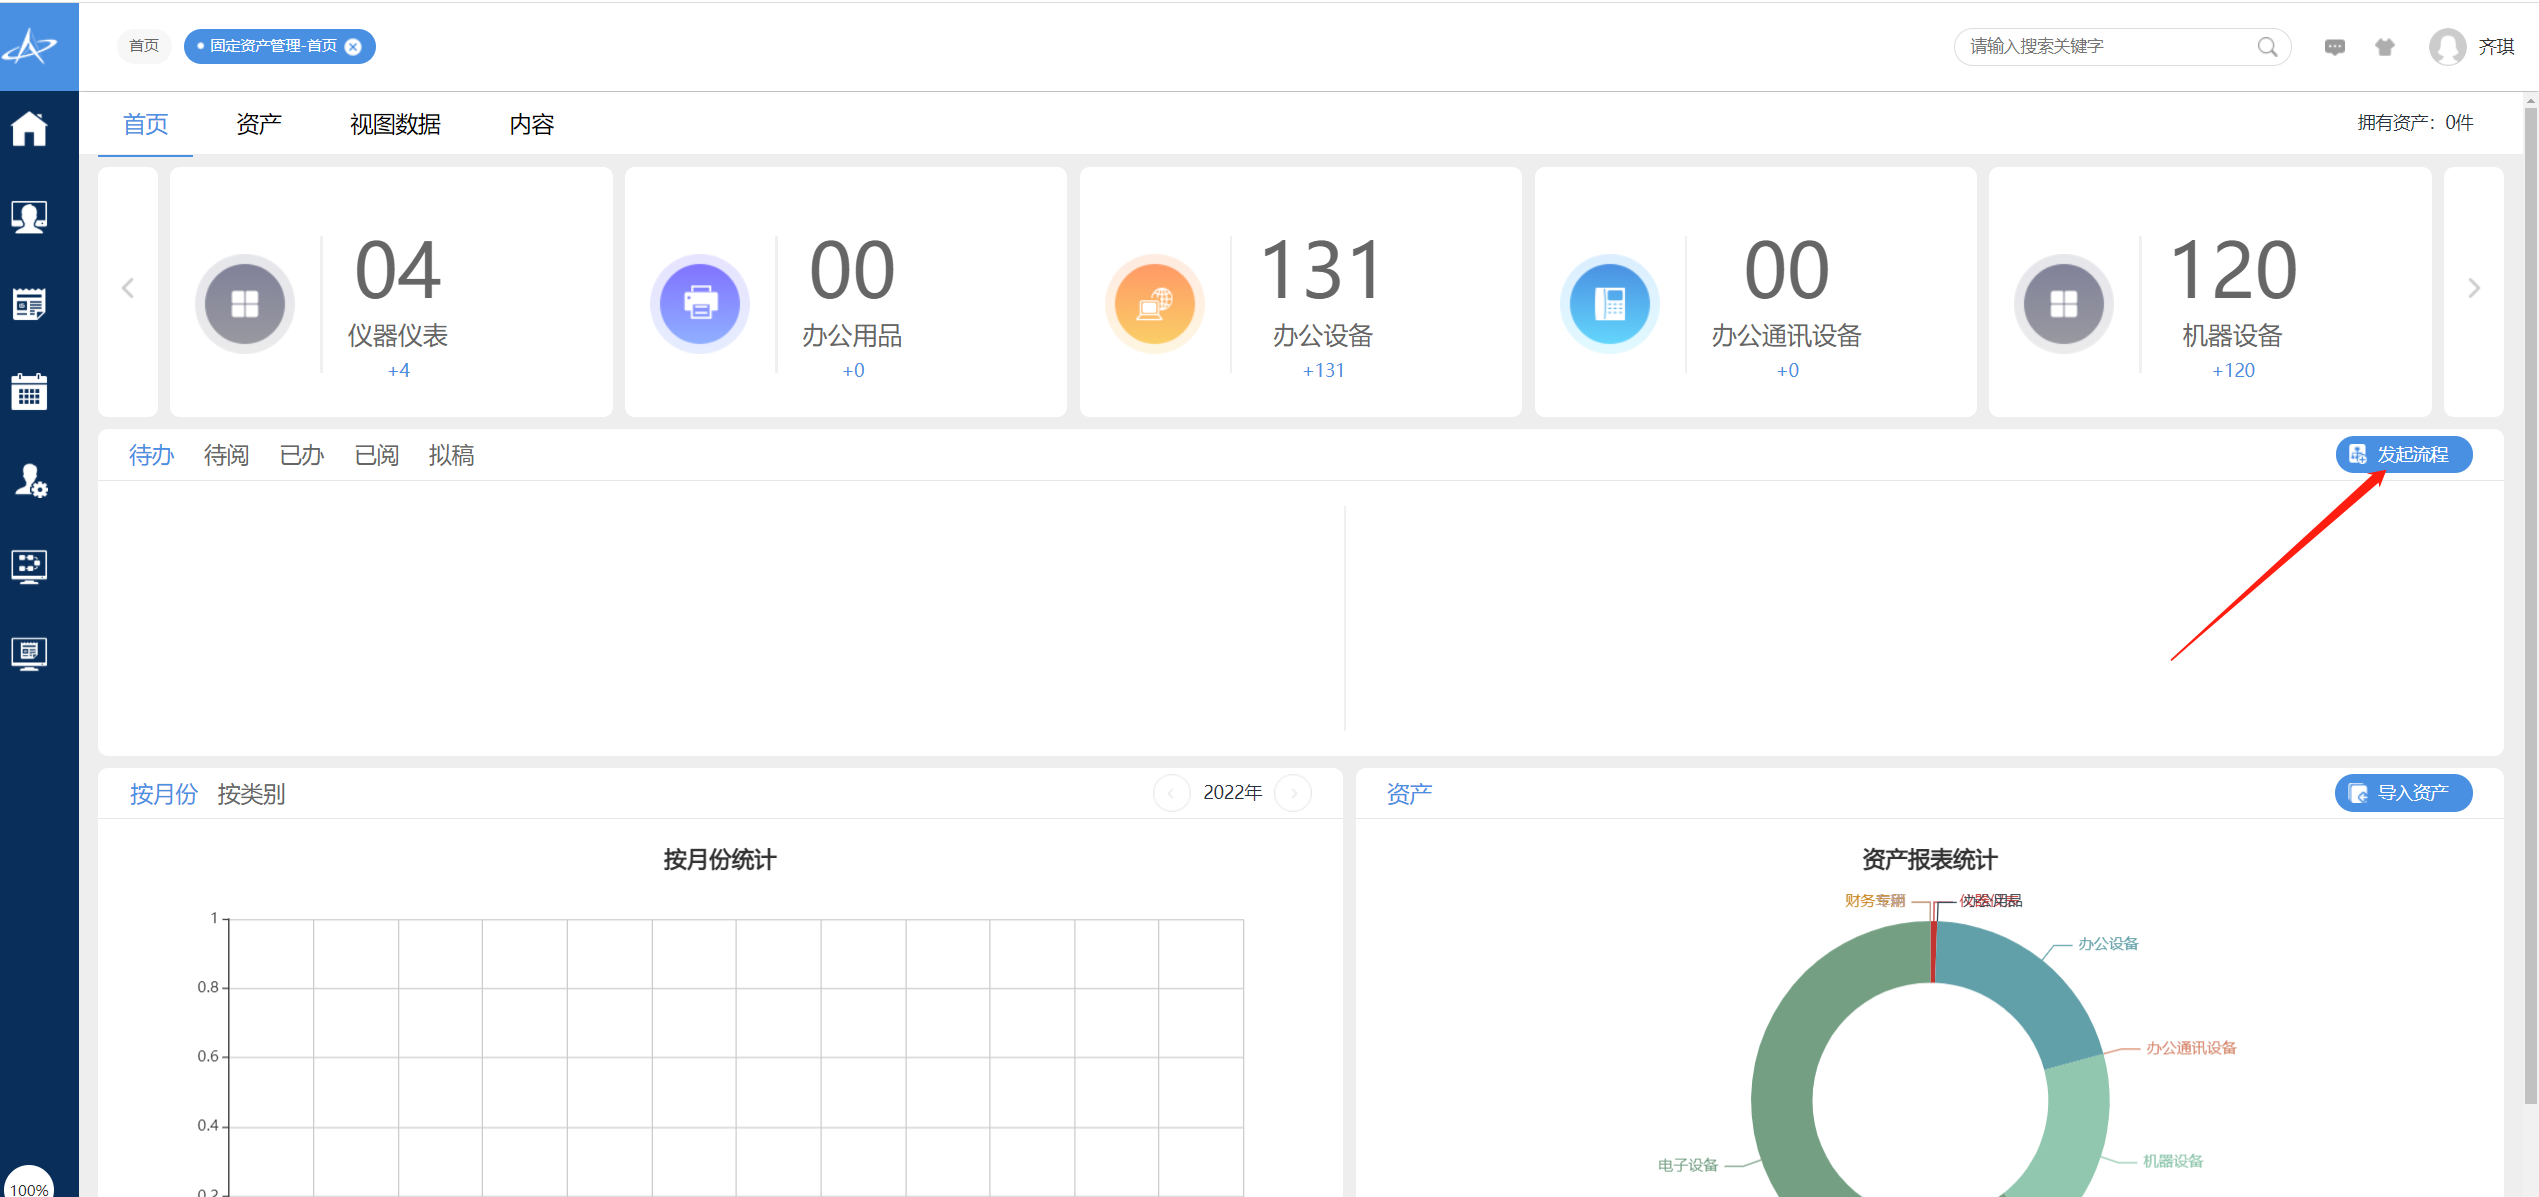Image resolution: width=2539 pixels, height=1197 pixels.
Task: Open the calendar icon in sidebar
Action: pos(29,392)
